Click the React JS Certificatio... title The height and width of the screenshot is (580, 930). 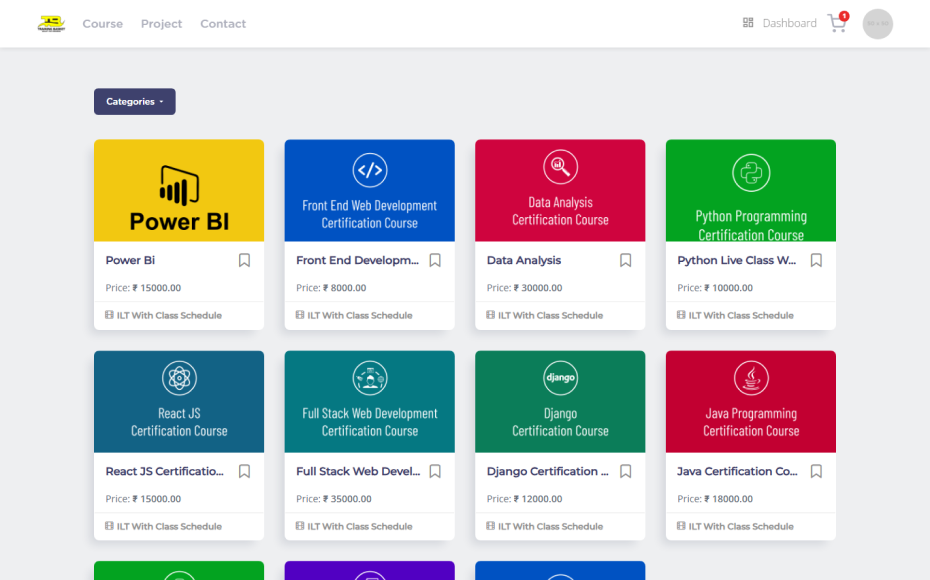164,471
